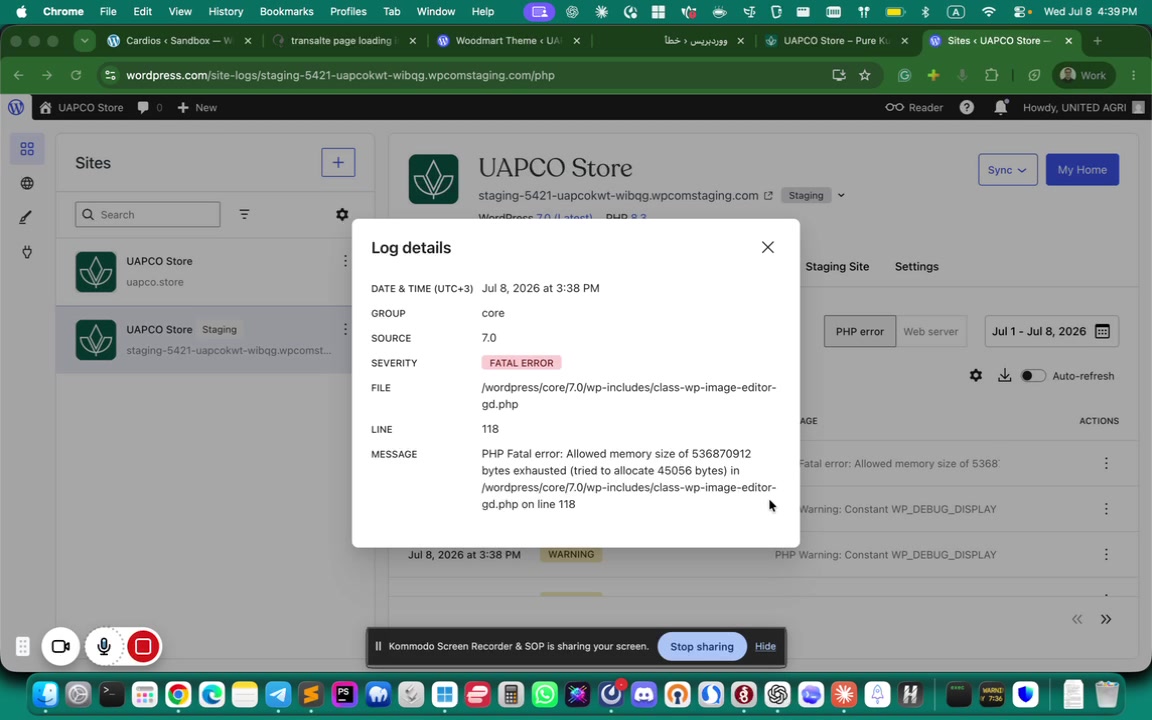The image size is (1152, 720).
Task: Open the log table view settings gear
Action: [x=976, y=375]
